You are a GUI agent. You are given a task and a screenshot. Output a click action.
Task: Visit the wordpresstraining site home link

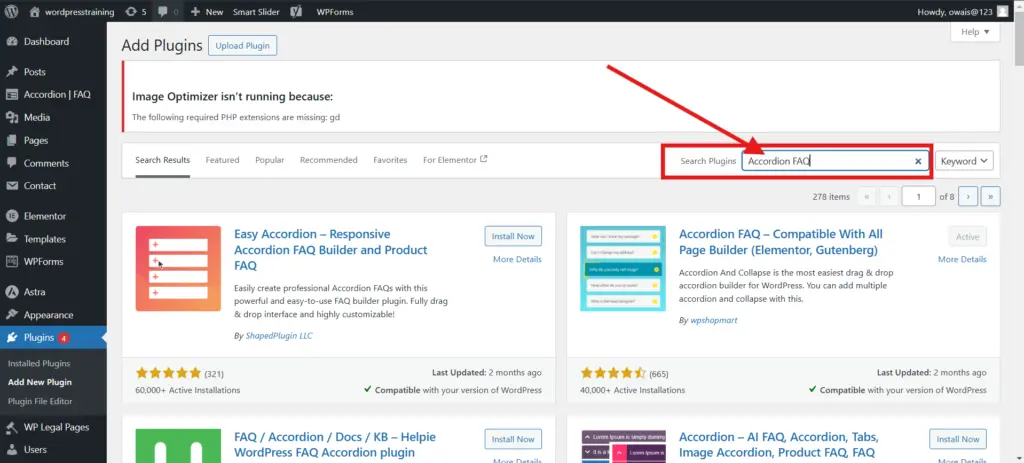coord(72,12)
